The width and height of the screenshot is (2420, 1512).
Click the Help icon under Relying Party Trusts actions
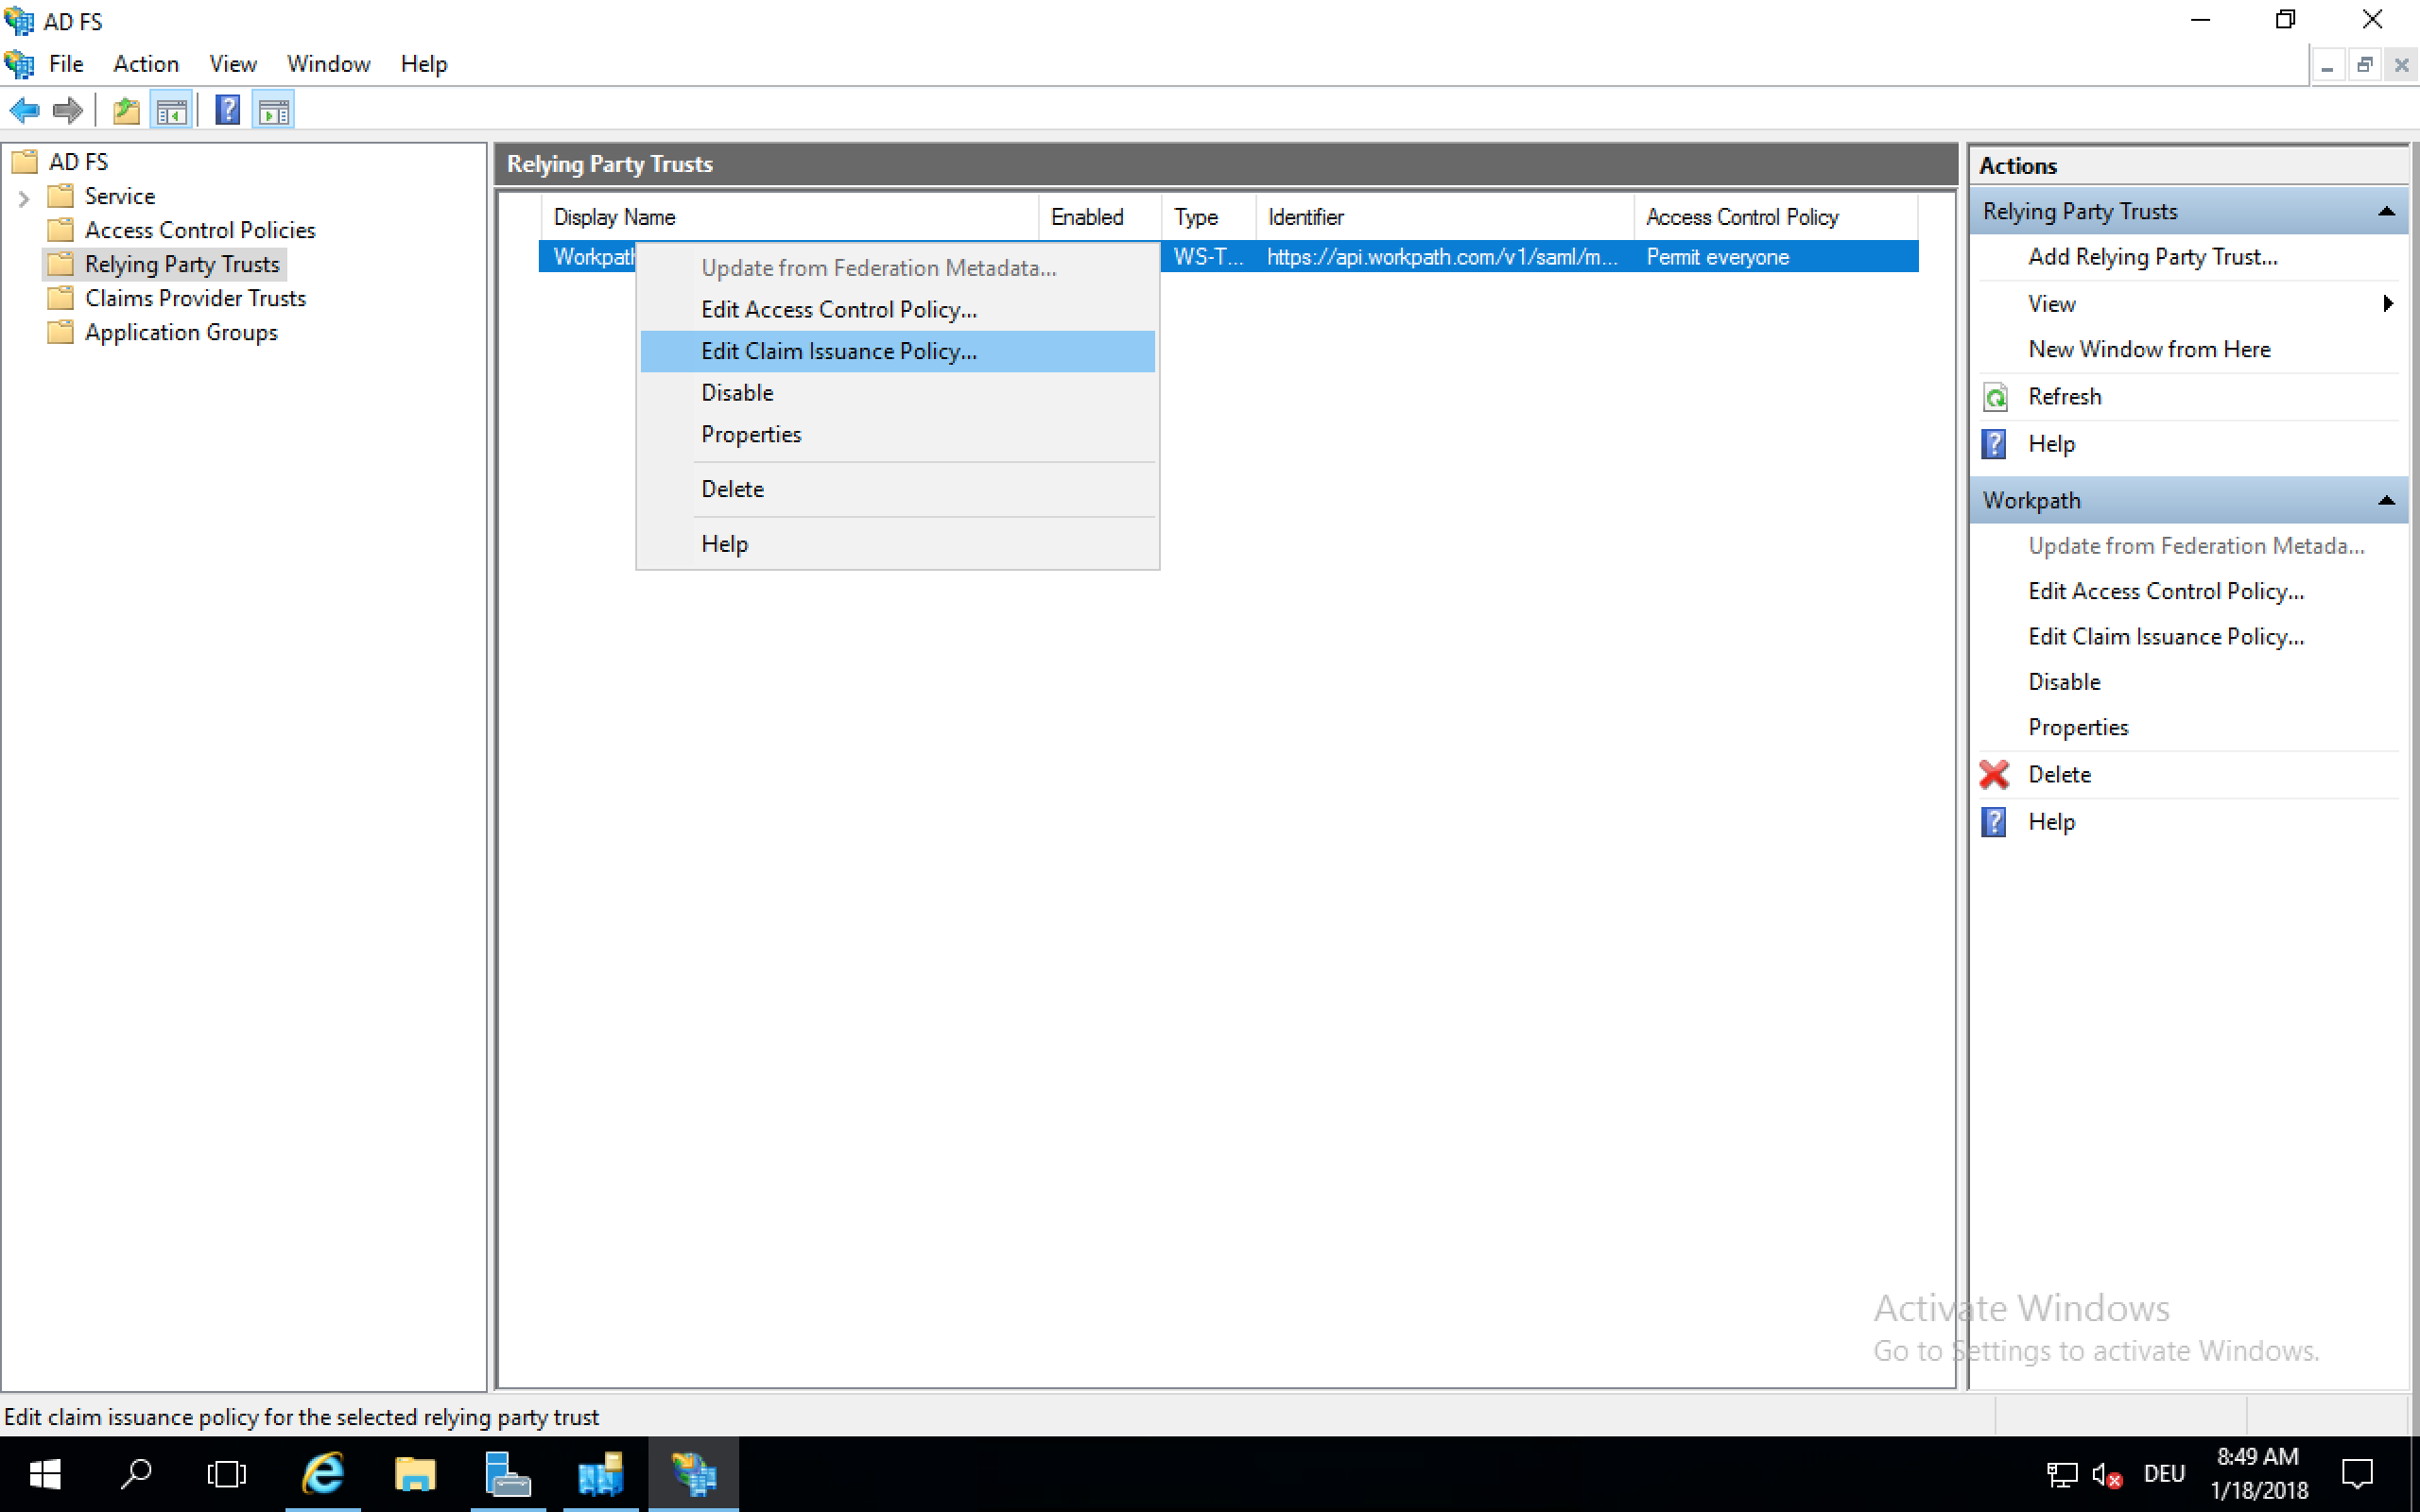click(x=1995, y=444)
